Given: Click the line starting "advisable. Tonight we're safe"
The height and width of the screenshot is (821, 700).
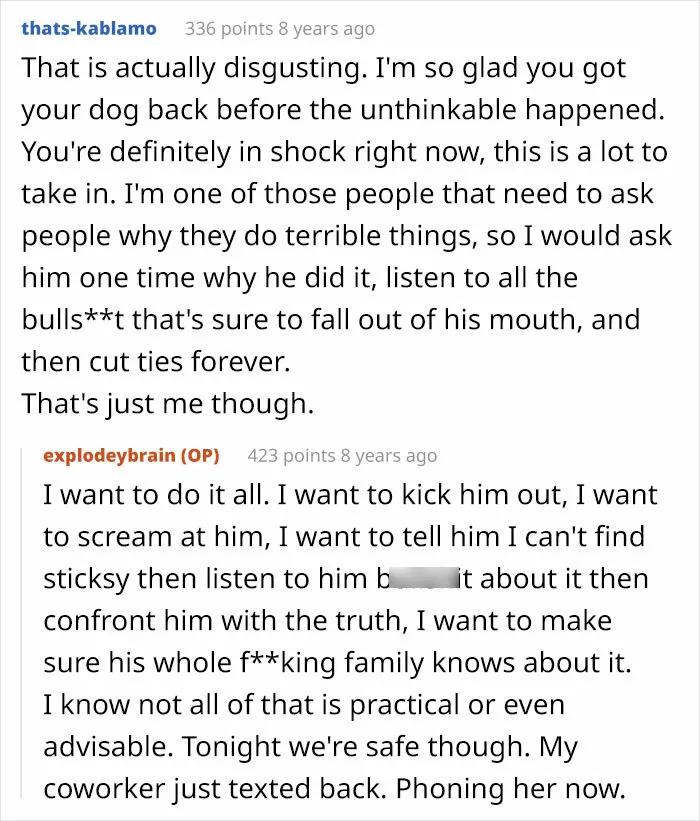Looking at the screenshot, I should [x=310, y=747].
